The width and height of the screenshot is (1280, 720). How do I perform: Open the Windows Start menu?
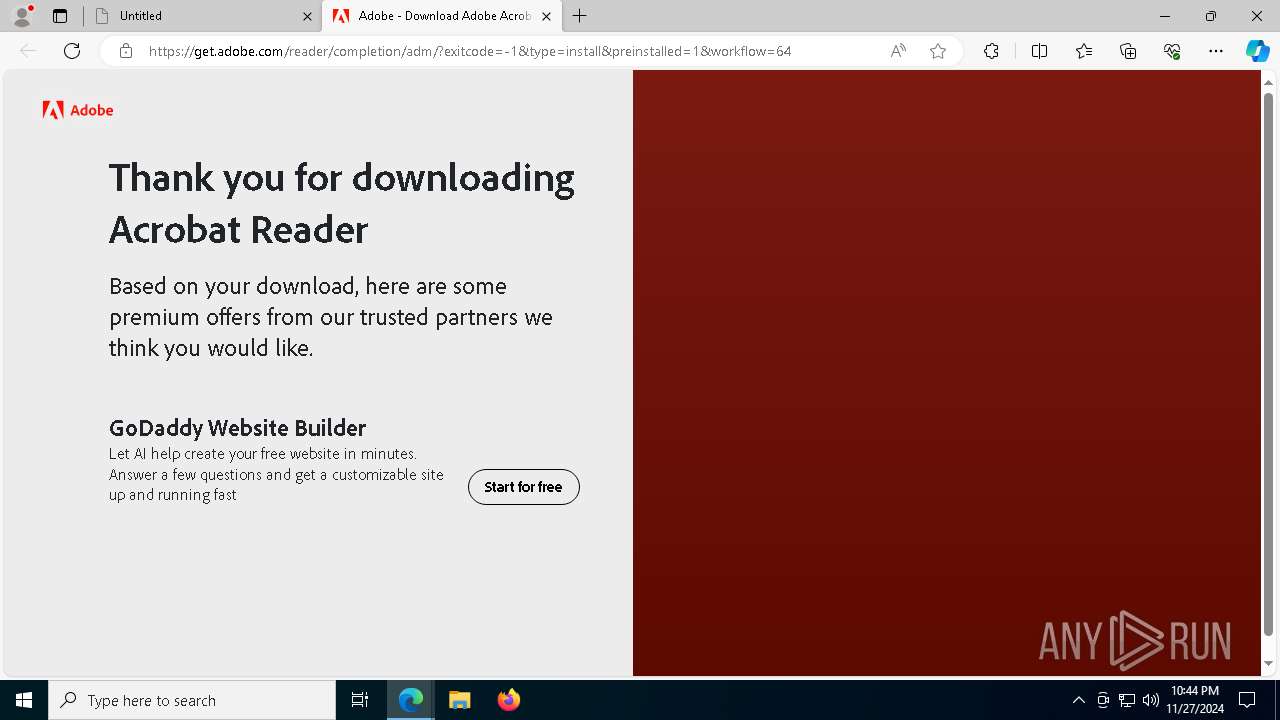tap(24, 700)
